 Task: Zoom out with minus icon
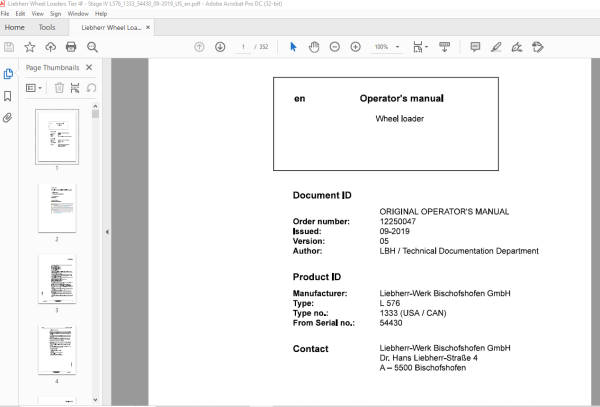(334, 47)
